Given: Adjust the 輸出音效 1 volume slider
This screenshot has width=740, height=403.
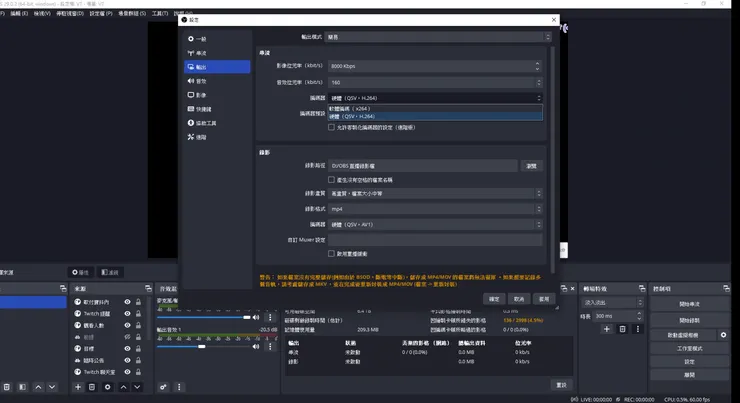Looking at the screenshot, I should (204, 346).
